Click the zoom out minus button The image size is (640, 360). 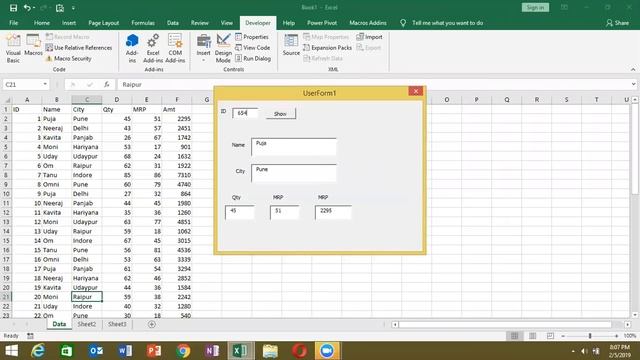click(563, 336)
